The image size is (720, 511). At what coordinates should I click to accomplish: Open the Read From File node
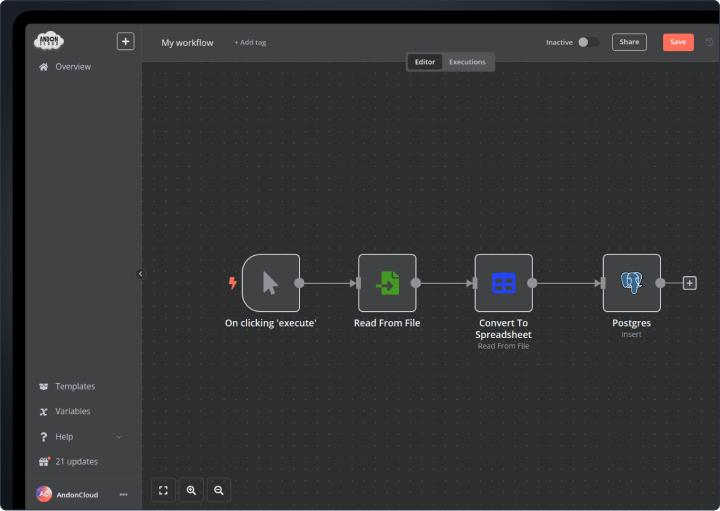pyautogui.click(x=387, y=283)
